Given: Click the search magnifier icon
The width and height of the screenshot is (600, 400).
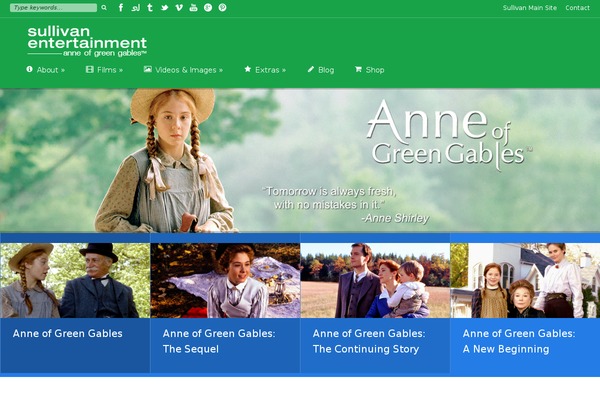Looking at the screenshot, I should pos(104,7).
